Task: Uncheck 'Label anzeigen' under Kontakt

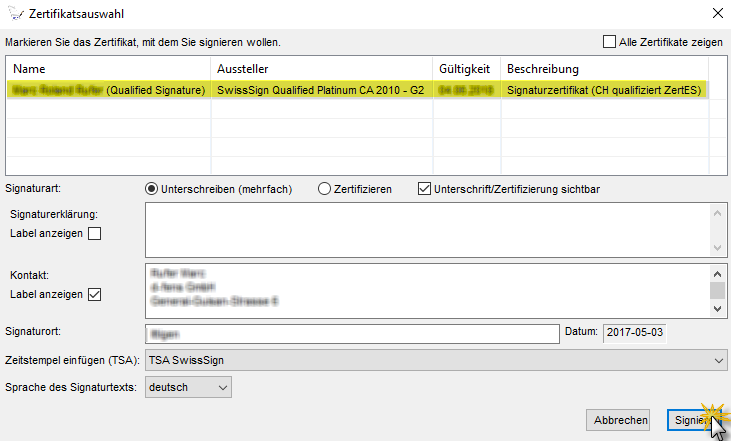Action: pos(95,294)
